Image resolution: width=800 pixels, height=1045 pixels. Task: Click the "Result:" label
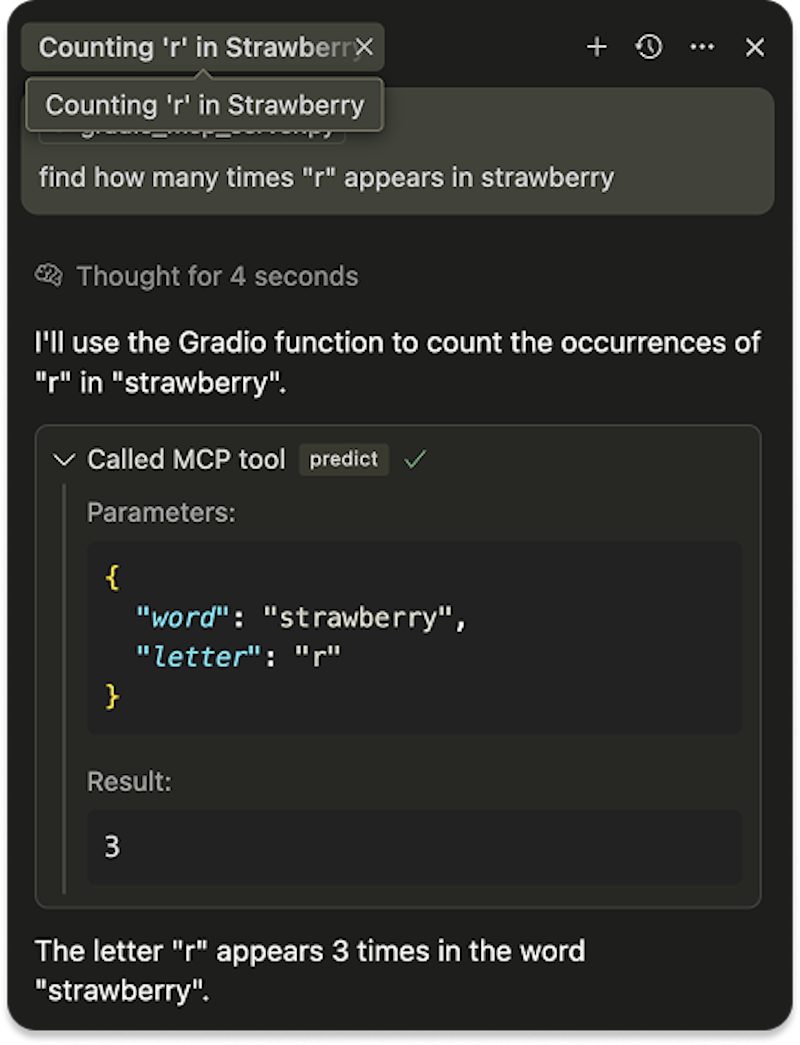coord(129,782)
